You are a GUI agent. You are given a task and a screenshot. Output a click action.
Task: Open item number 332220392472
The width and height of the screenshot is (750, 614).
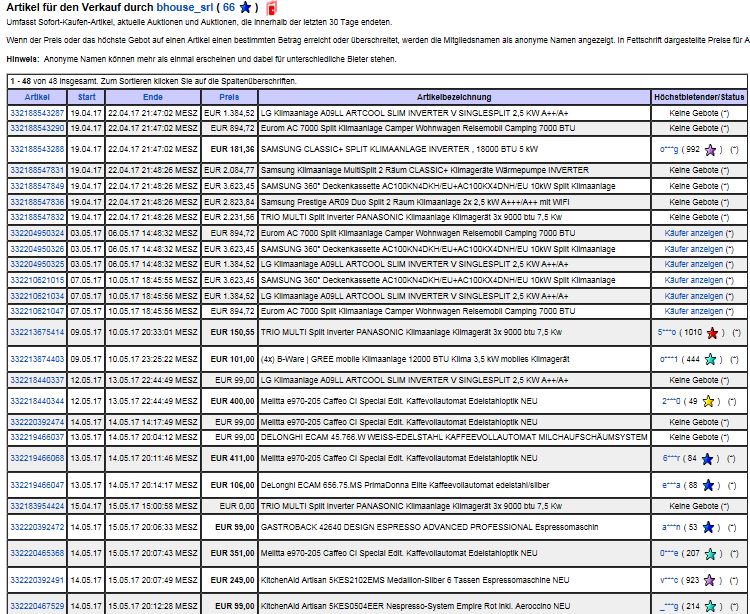tap(37, 527)
